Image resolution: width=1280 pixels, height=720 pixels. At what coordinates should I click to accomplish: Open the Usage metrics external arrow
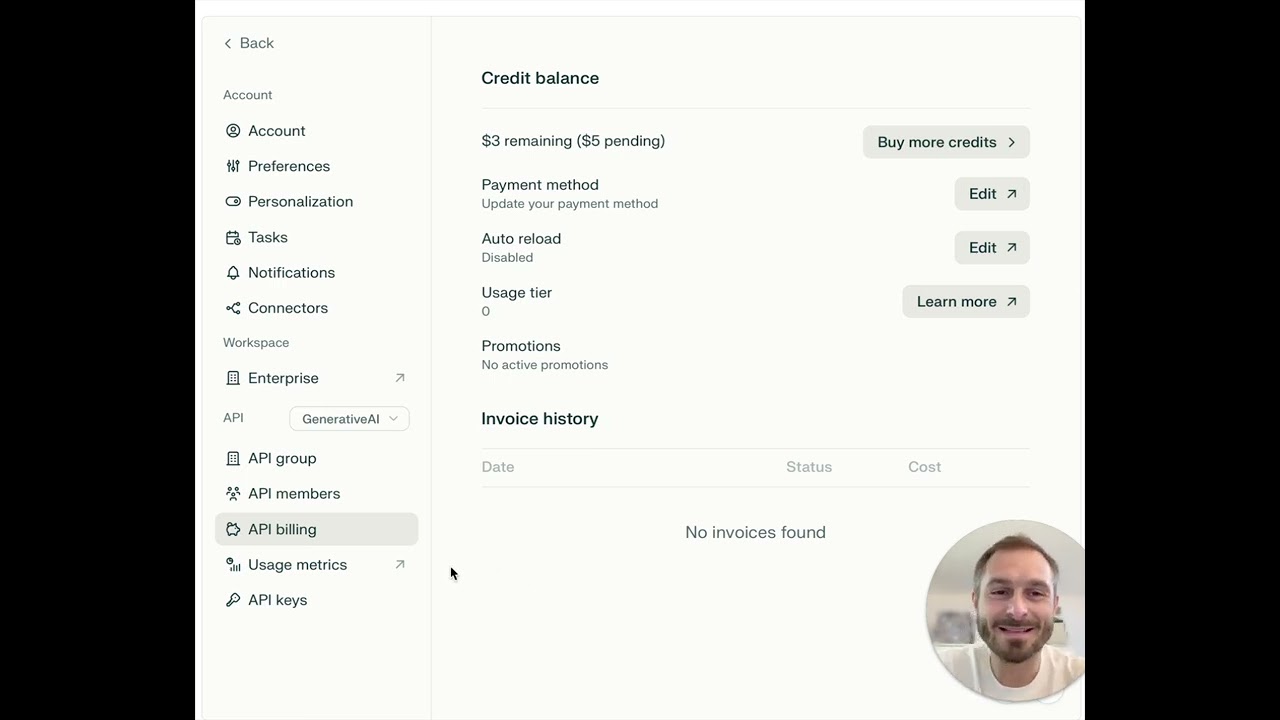(400, 564)
